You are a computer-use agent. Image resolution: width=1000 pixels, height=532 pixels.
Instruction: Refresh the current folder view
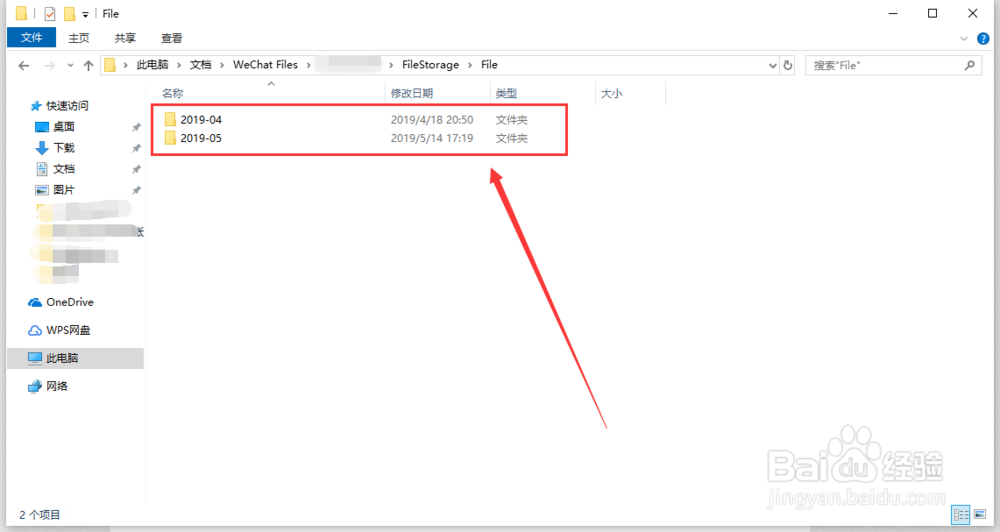pos(788,65)
